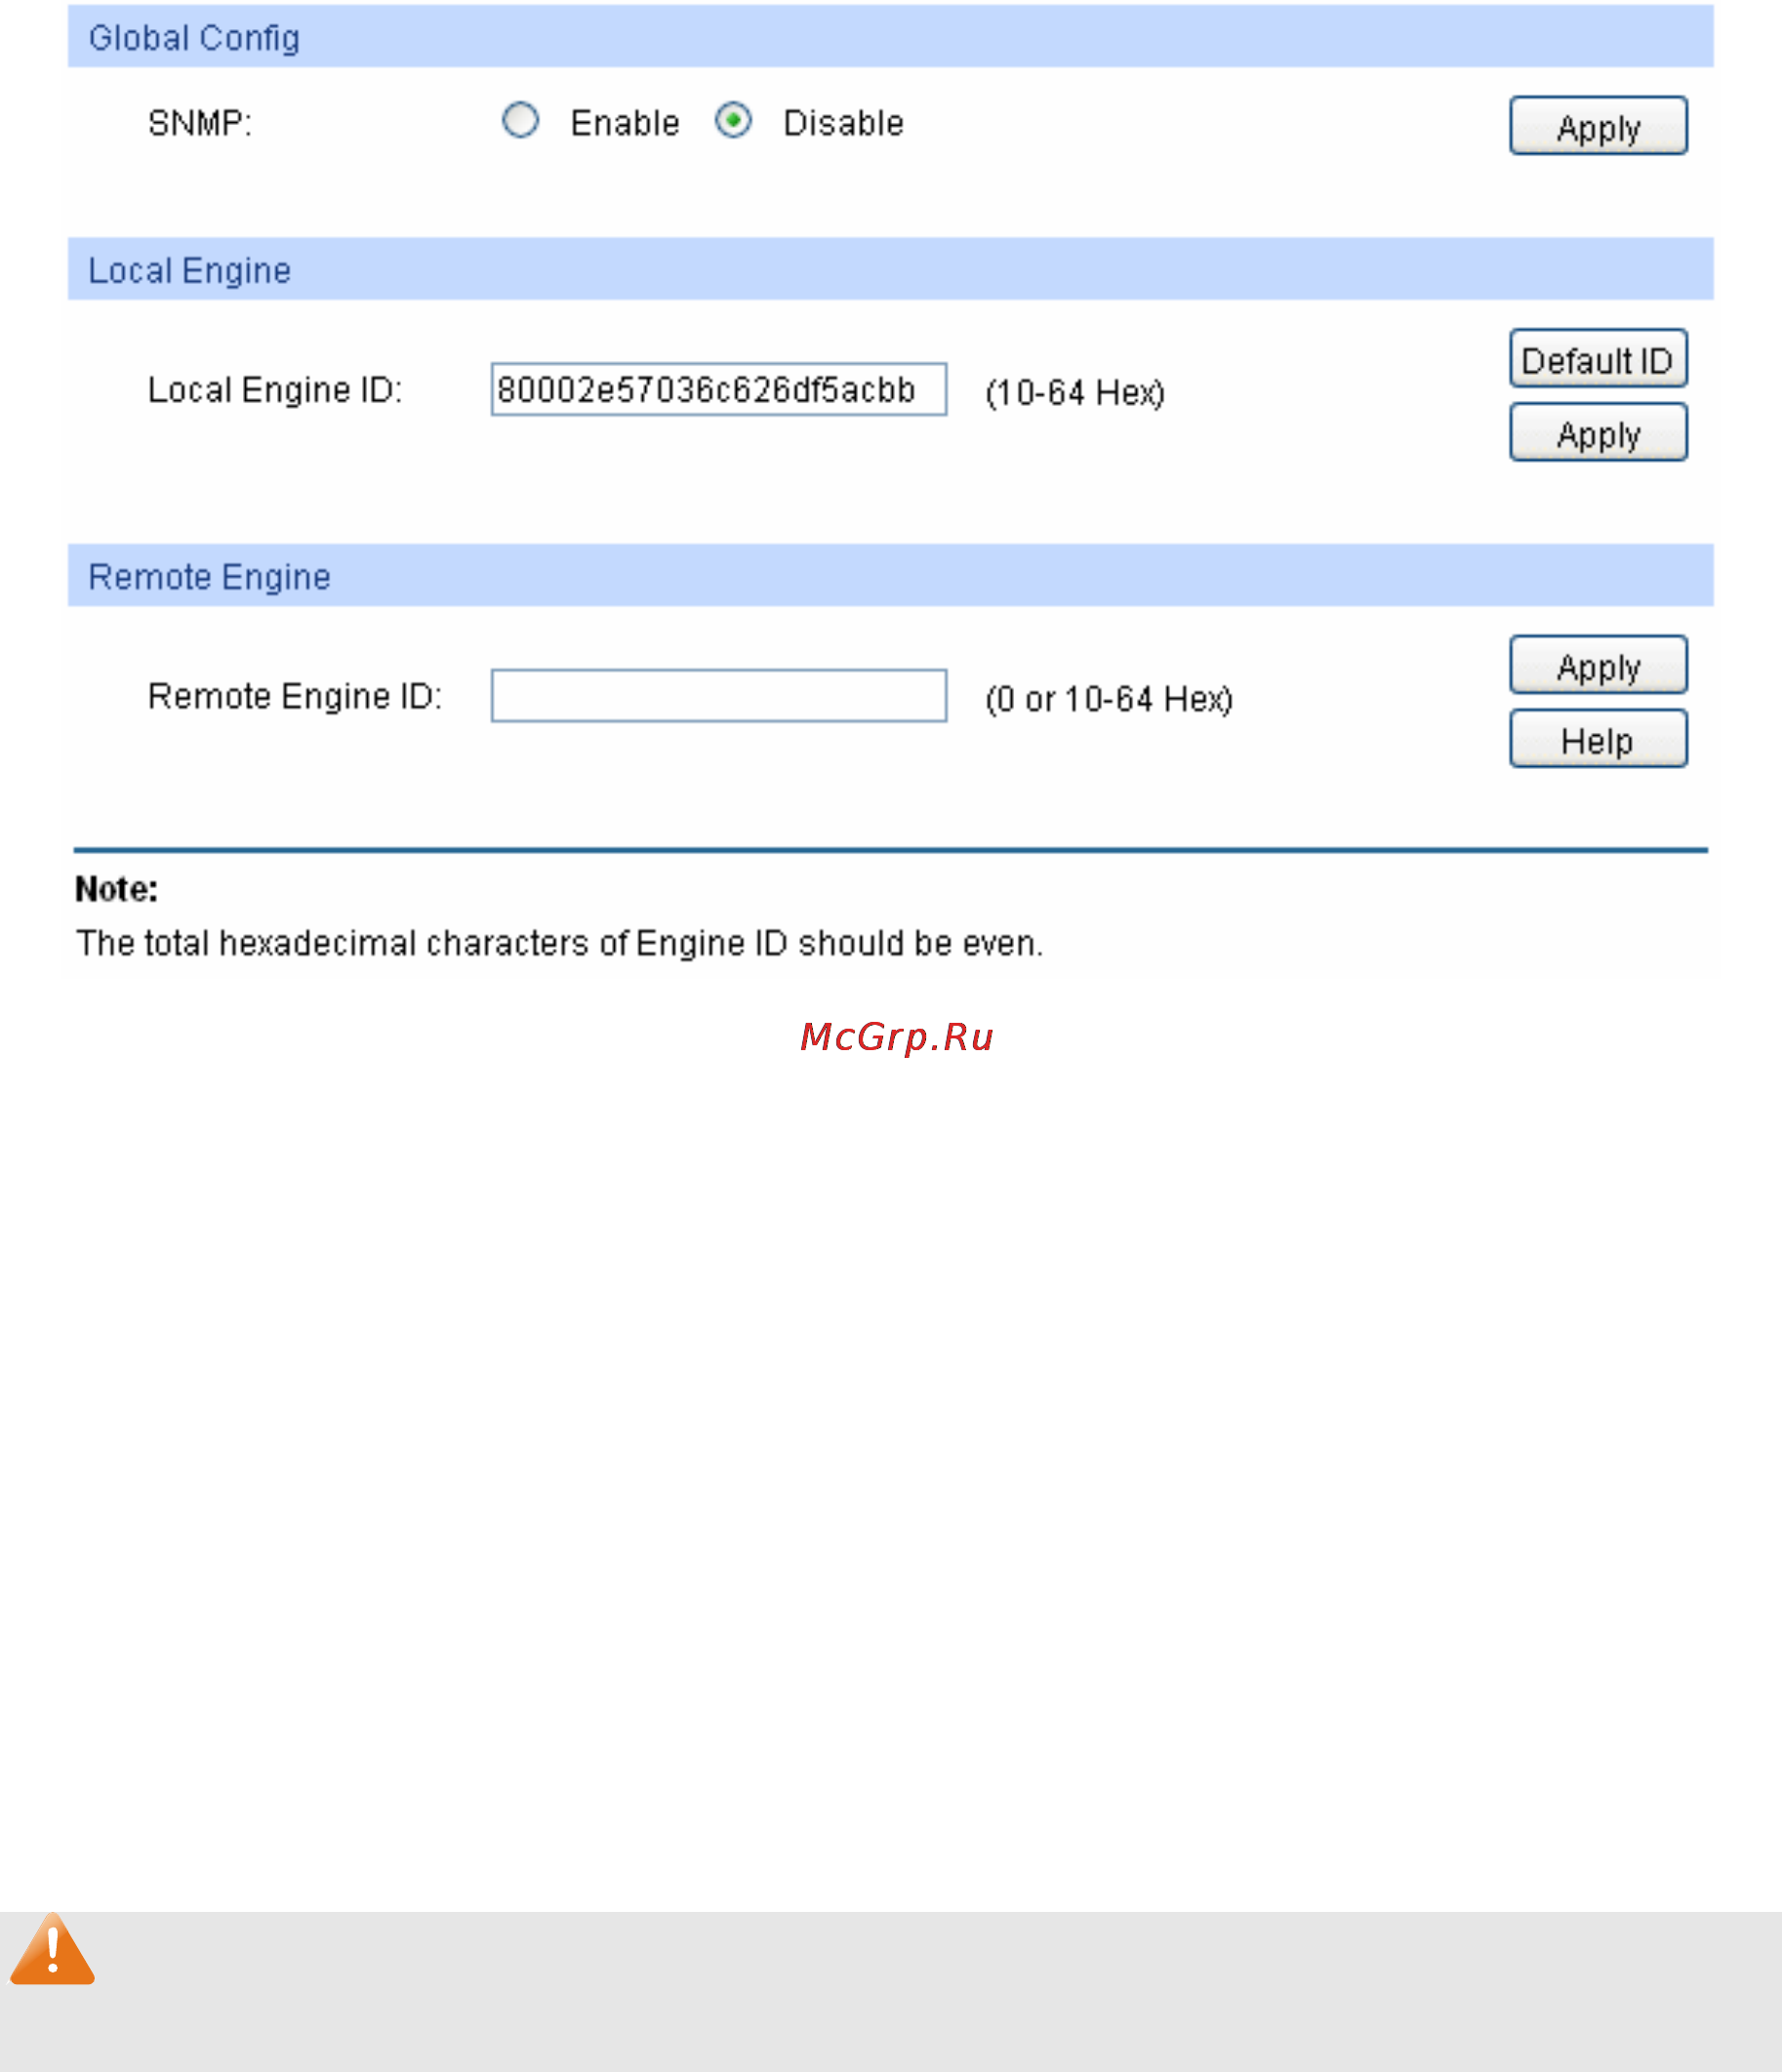Click Apply in Remote Engine section
The width and height of the screenshot is (1782, 2072).
pyautogui.click(x=1598, y=665)
